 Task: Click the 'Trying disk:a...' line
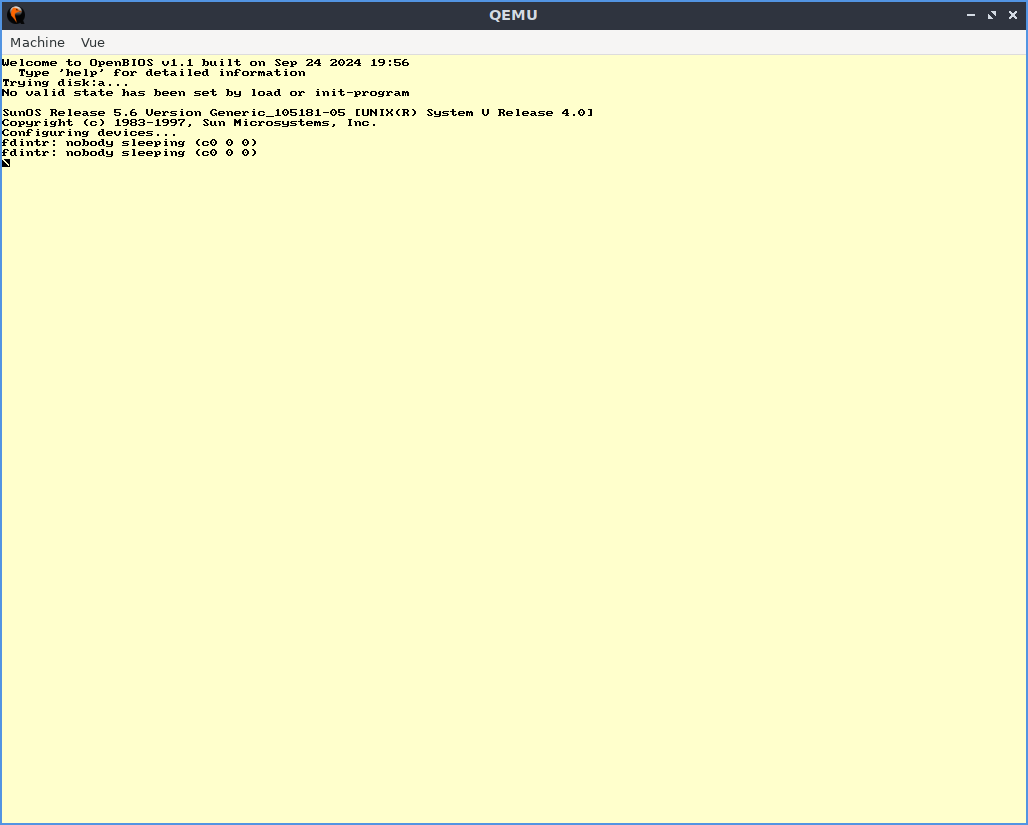[x=66, y=83]
